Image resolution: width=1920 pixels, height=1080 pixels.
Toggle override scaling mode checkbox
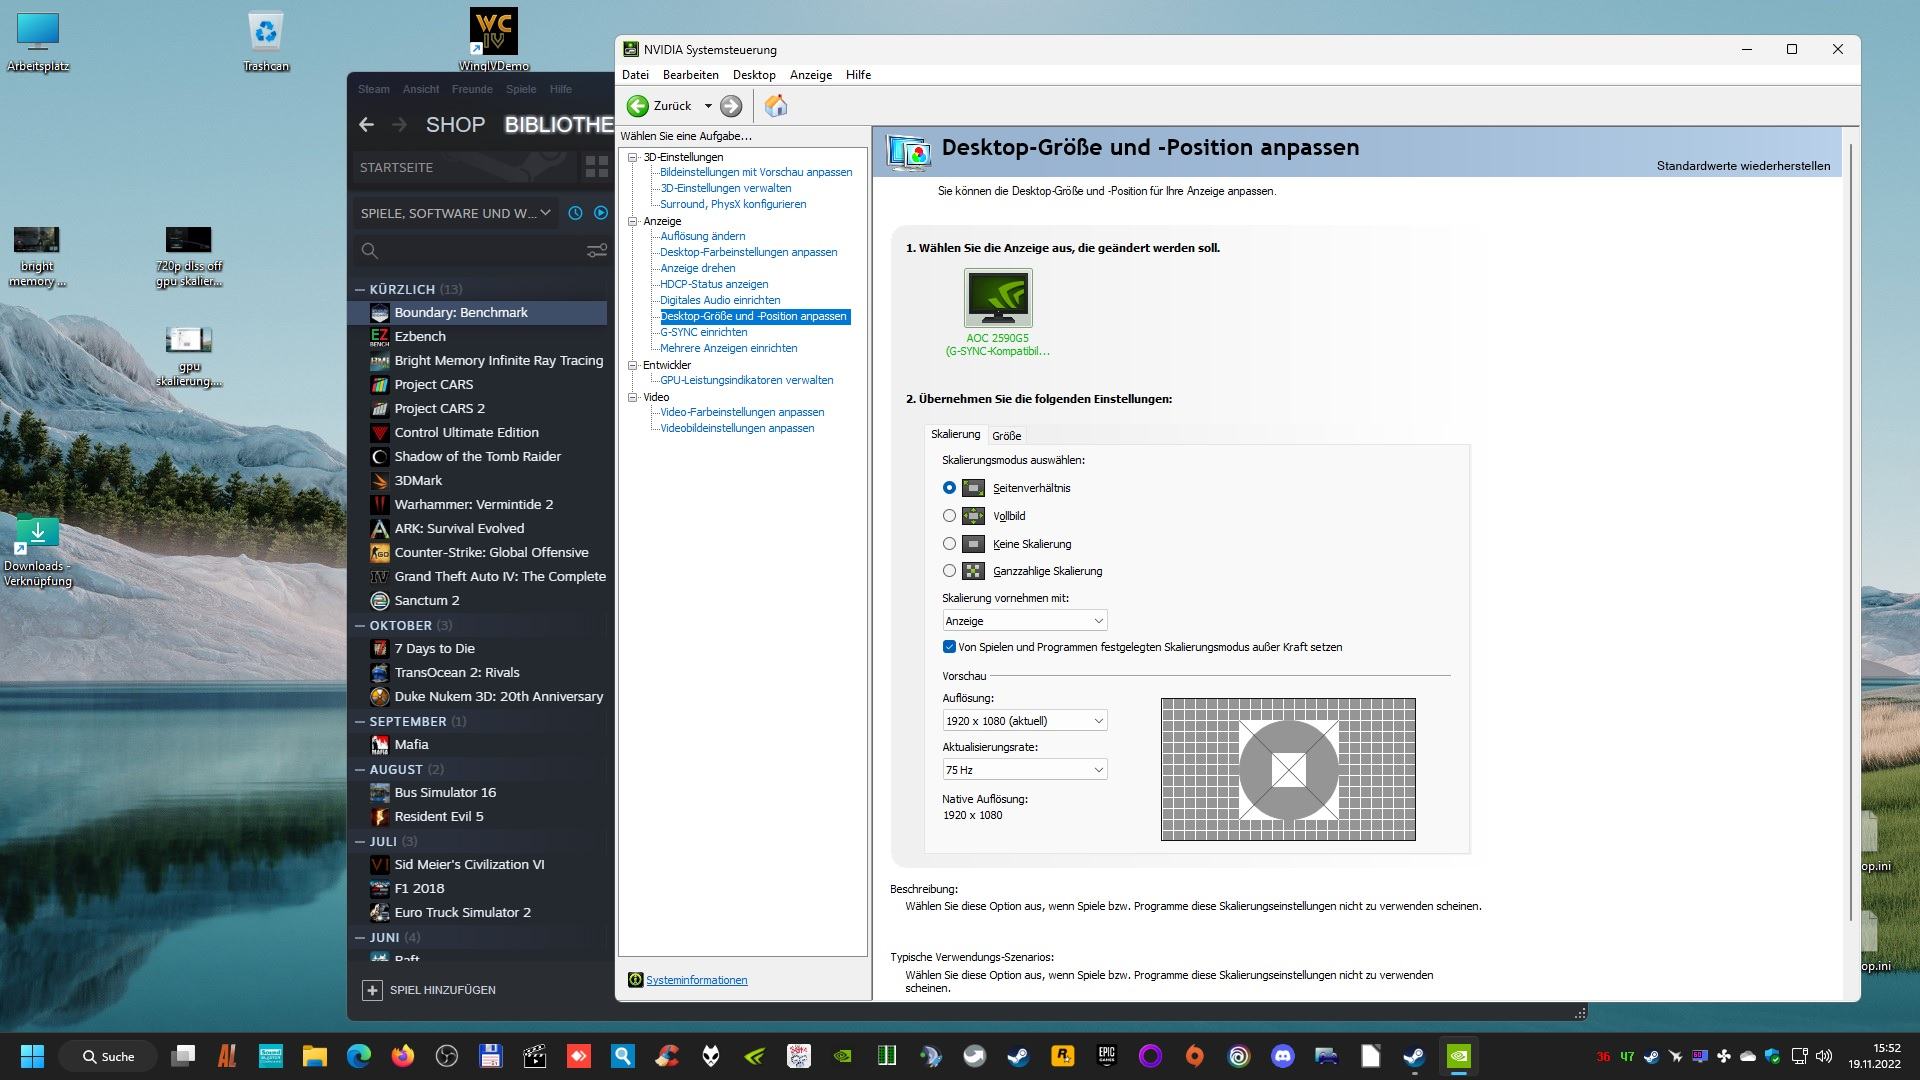click(x=949, y=647)
